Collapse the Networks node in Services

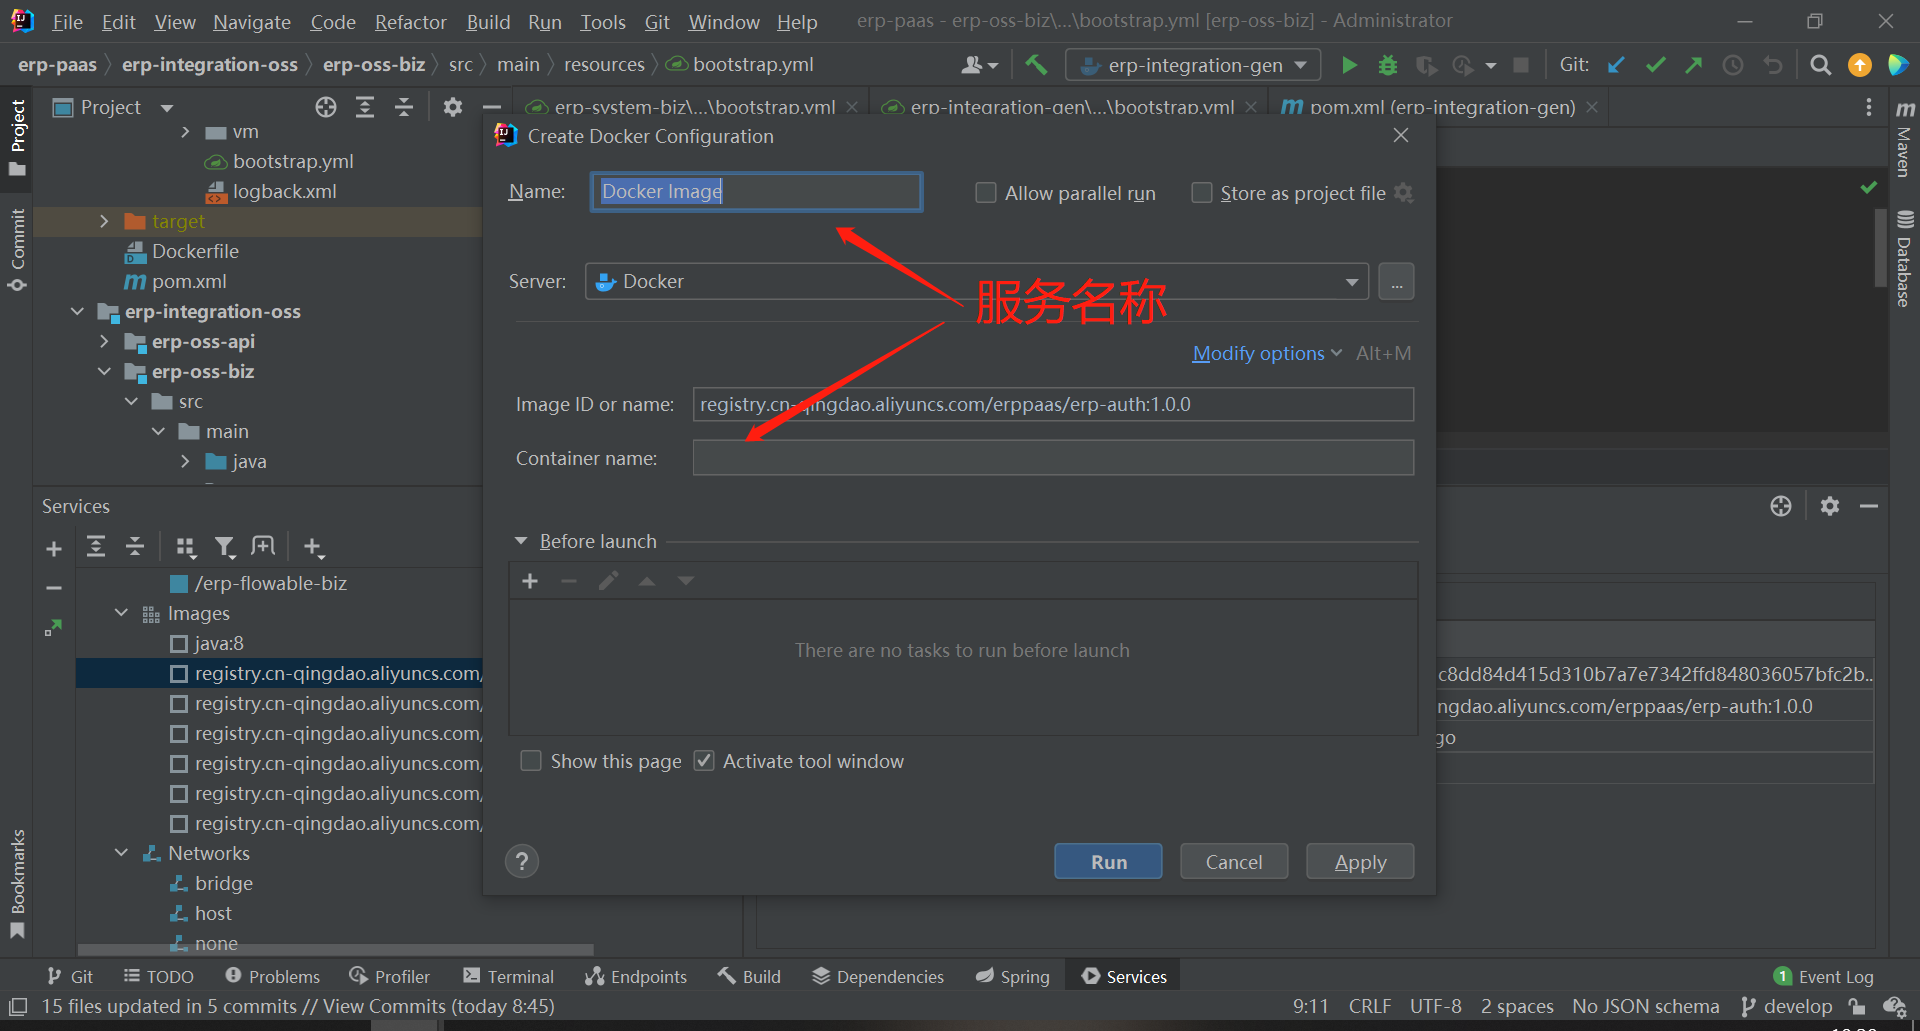[121, 853]
